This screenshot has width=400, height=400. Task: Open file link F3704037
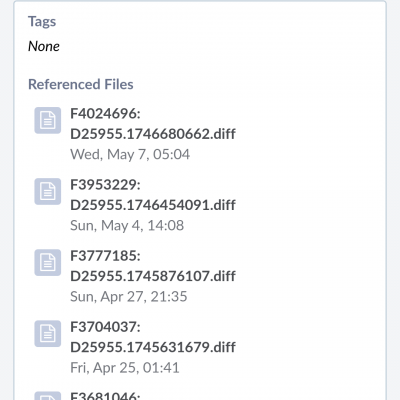click(x=105, y=327)
